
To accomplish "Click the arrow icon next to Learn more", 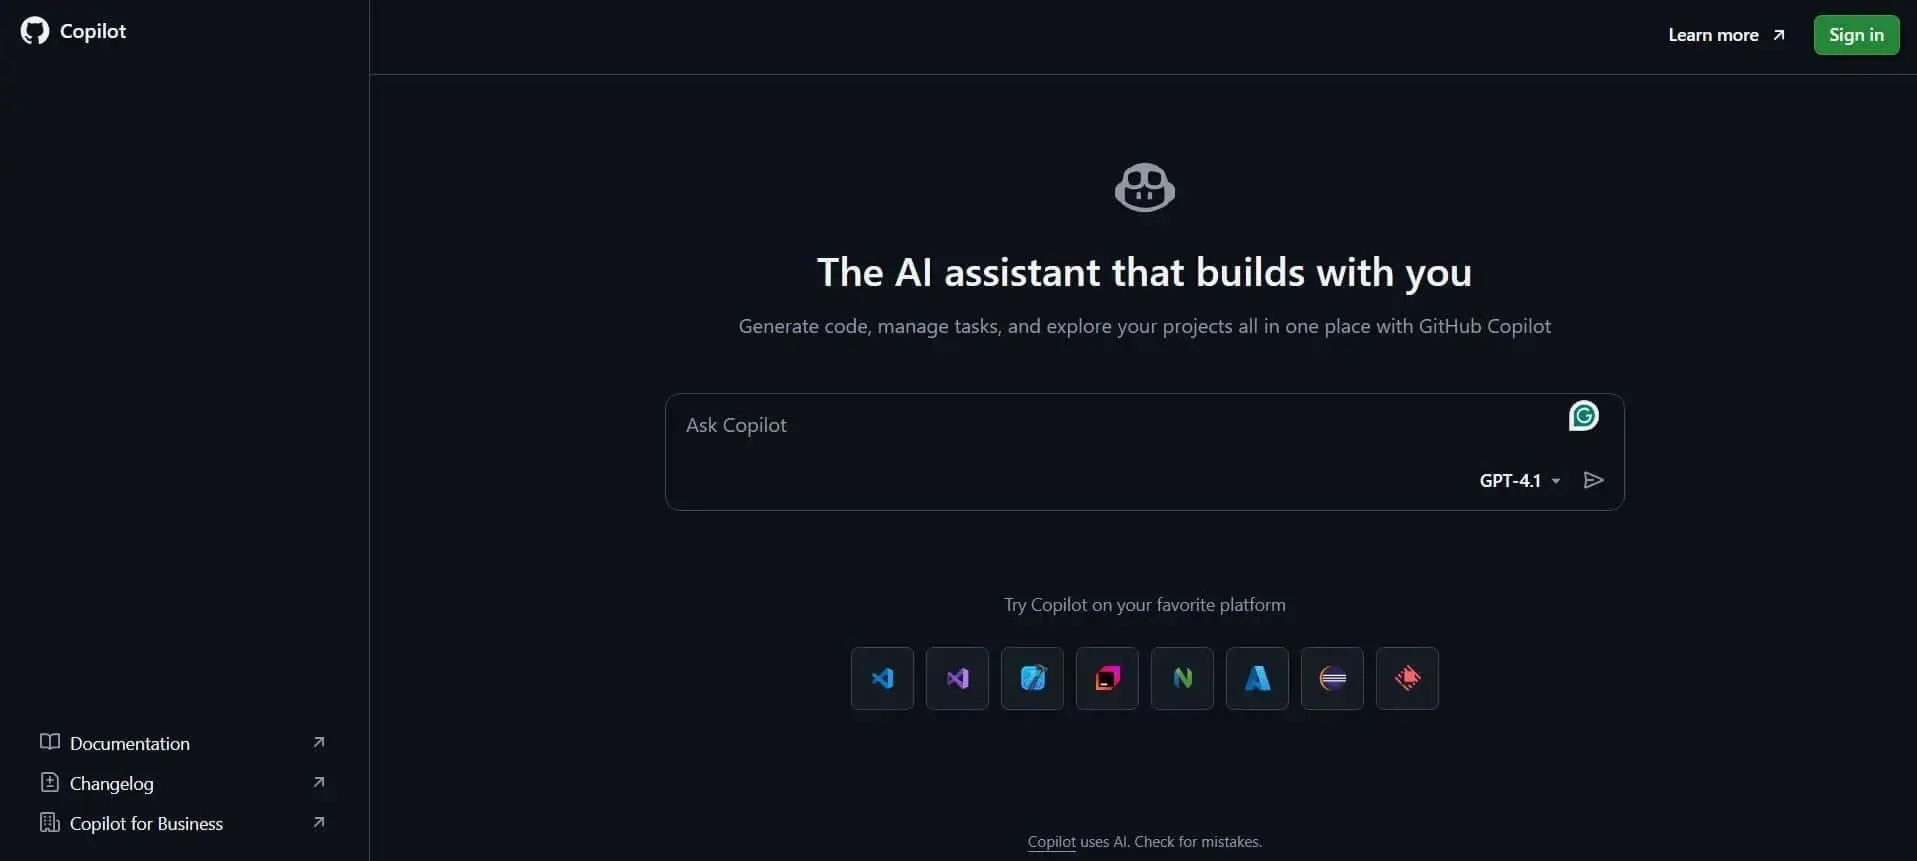I will click(x=1779, y=35).
